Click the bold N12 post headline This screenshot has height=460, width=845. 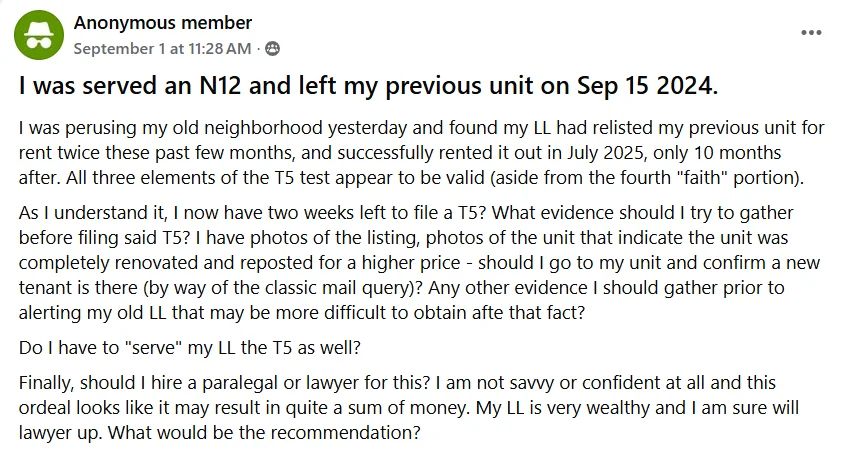[369, 86]
